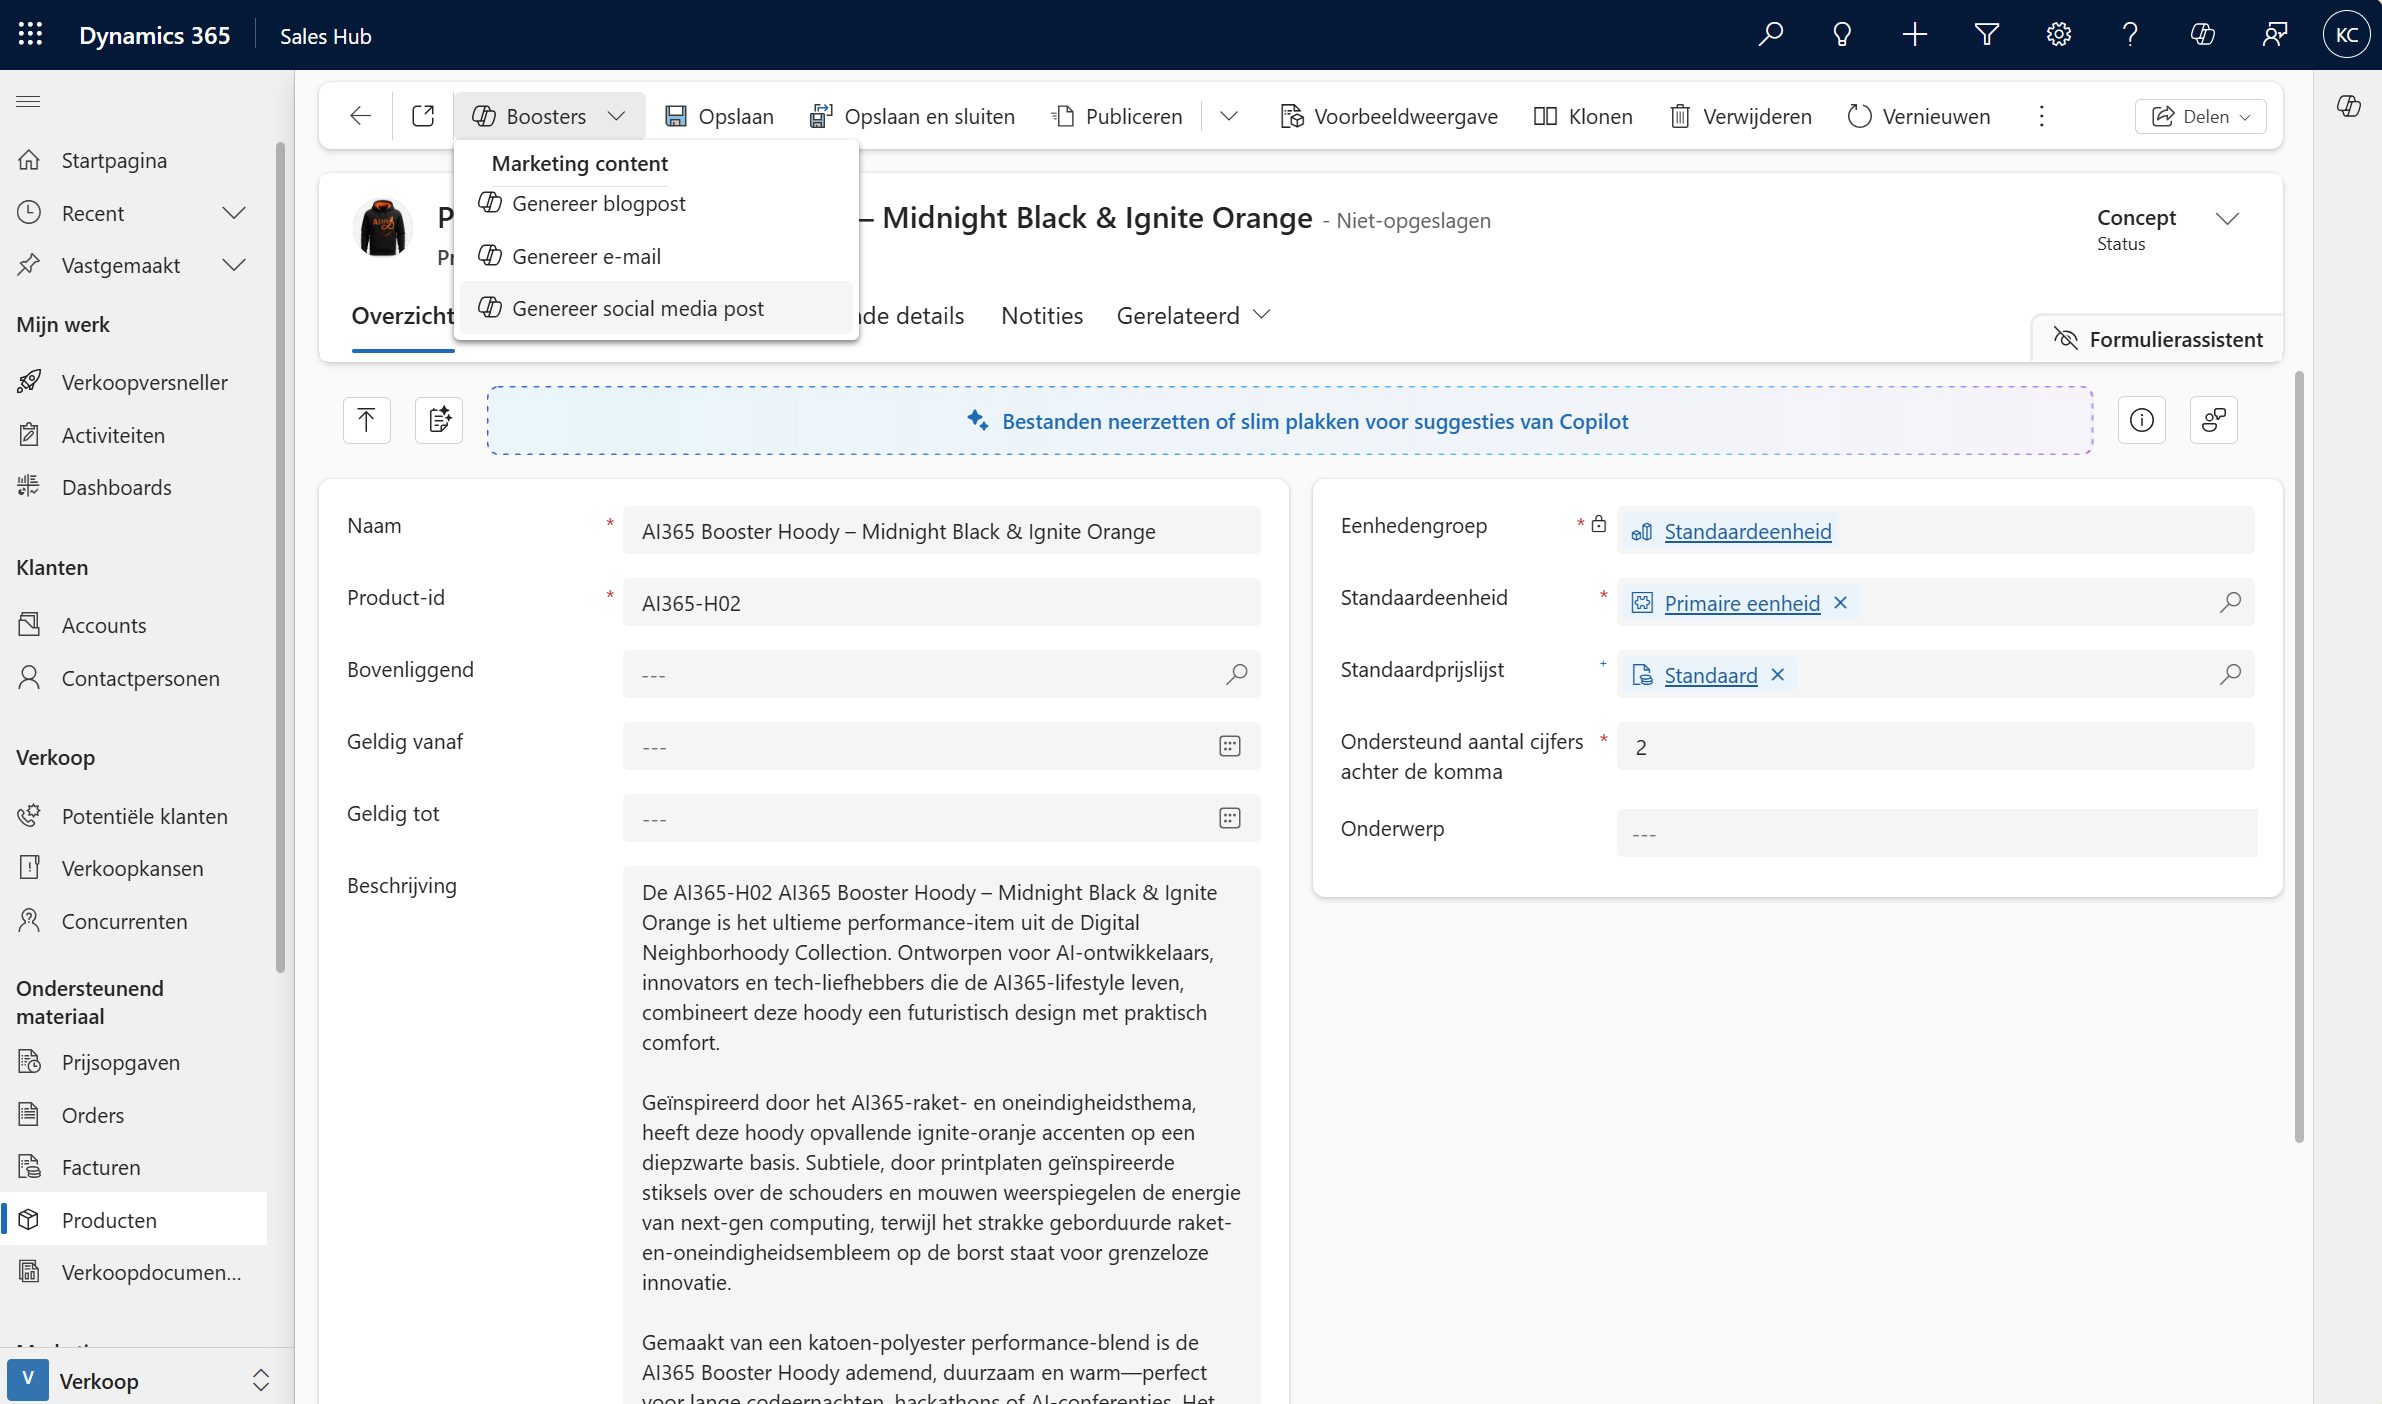Expand the Concept status chevron
The image size is (2382, 1404).
[x=2226, y=219]
